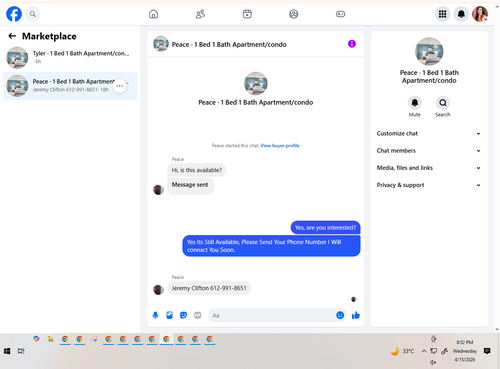Open Task View in taskbar
This screenshot has width=500, height=369.
21,351
